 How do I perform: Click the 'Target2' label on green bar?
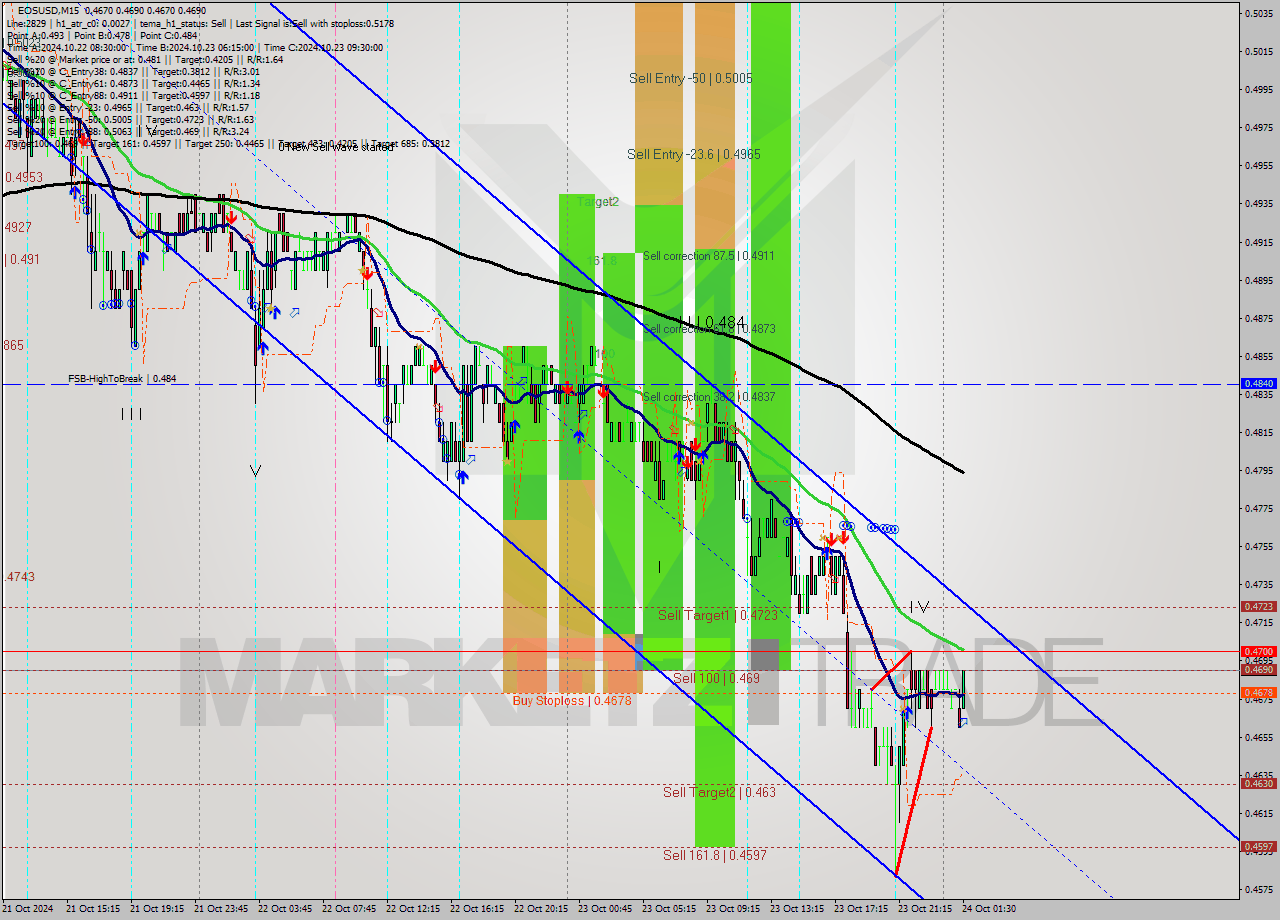pyautogui.click(x=598, y=202)
